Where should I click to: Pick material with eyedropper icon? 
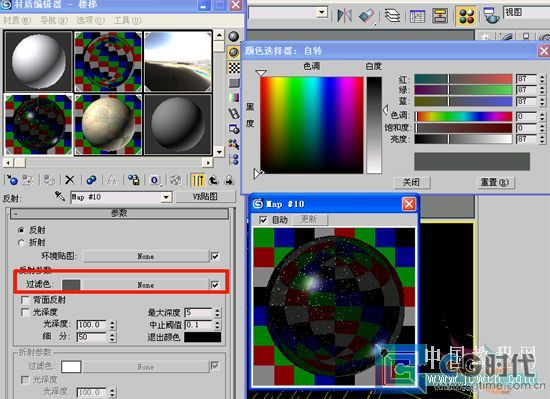(x=60, y=196)
